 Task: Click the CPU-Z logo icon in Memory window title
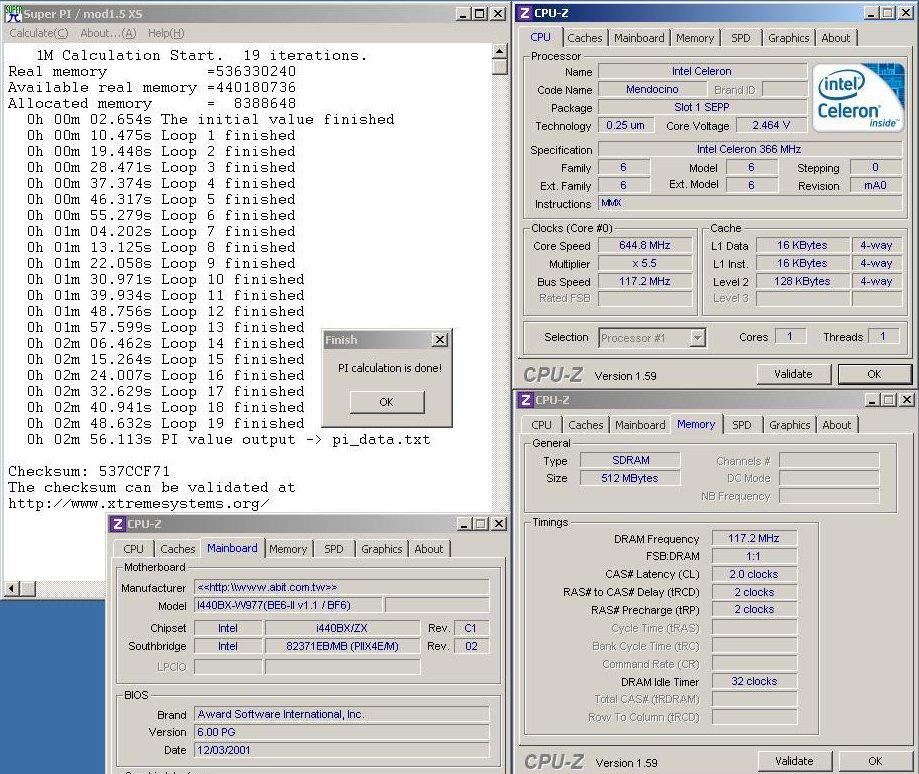click(x=526, y=400)
